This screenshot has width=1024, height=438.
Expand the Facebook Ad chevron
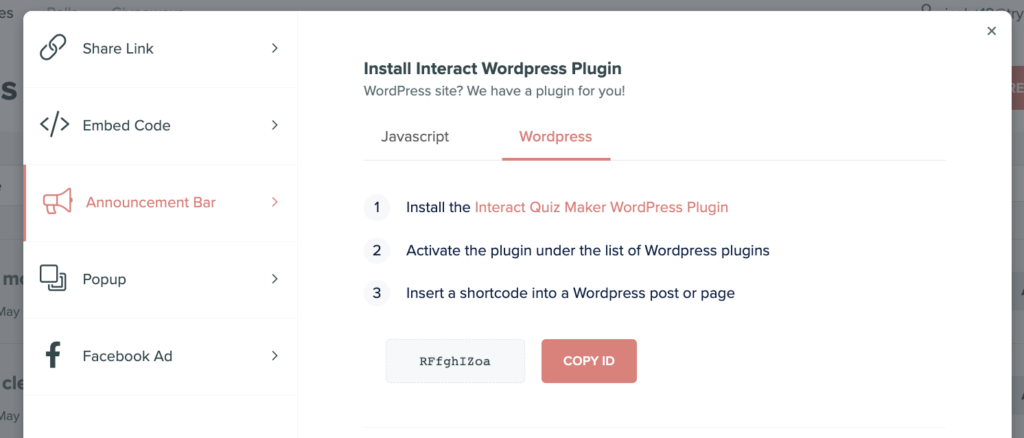click(x=275, y=356)
